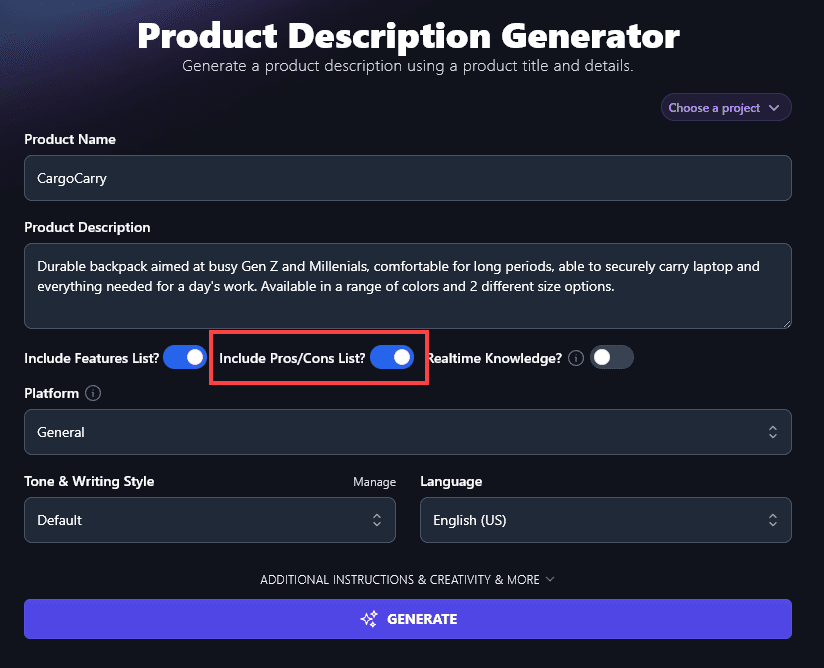Click the Manage link for writing styles
This screenshot has width=824, height=668.
point(374,481)
